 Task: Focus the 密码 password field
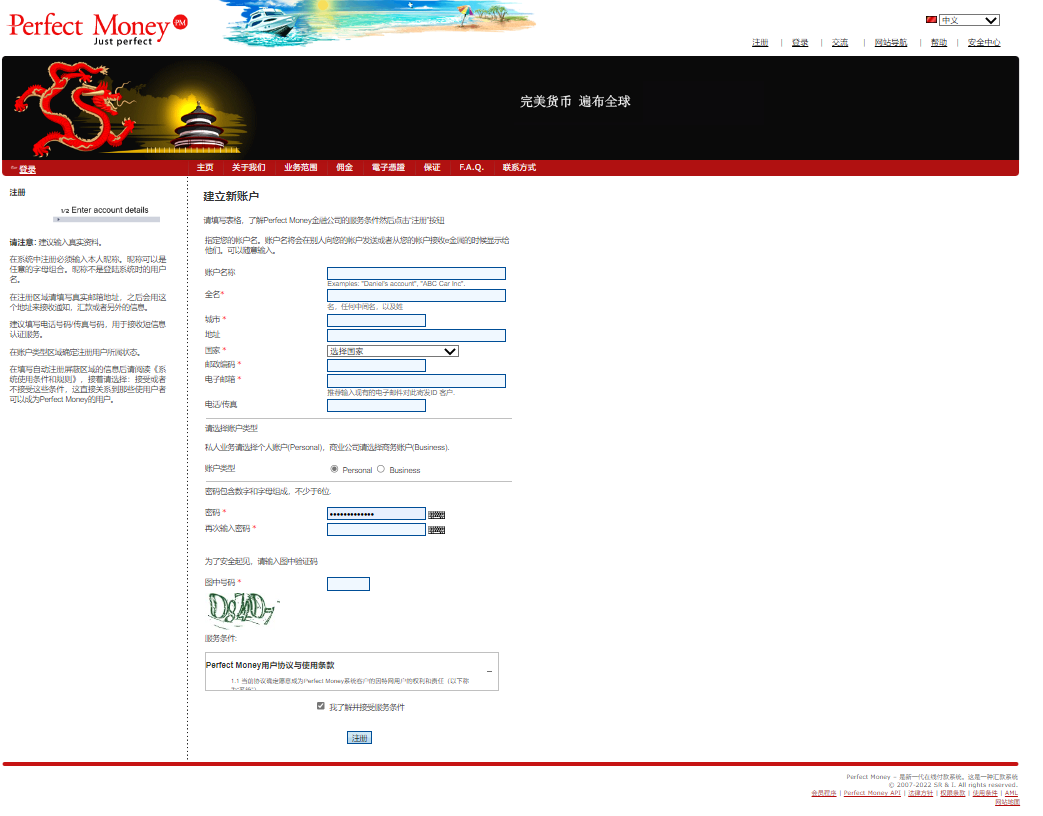coord(376,513)
